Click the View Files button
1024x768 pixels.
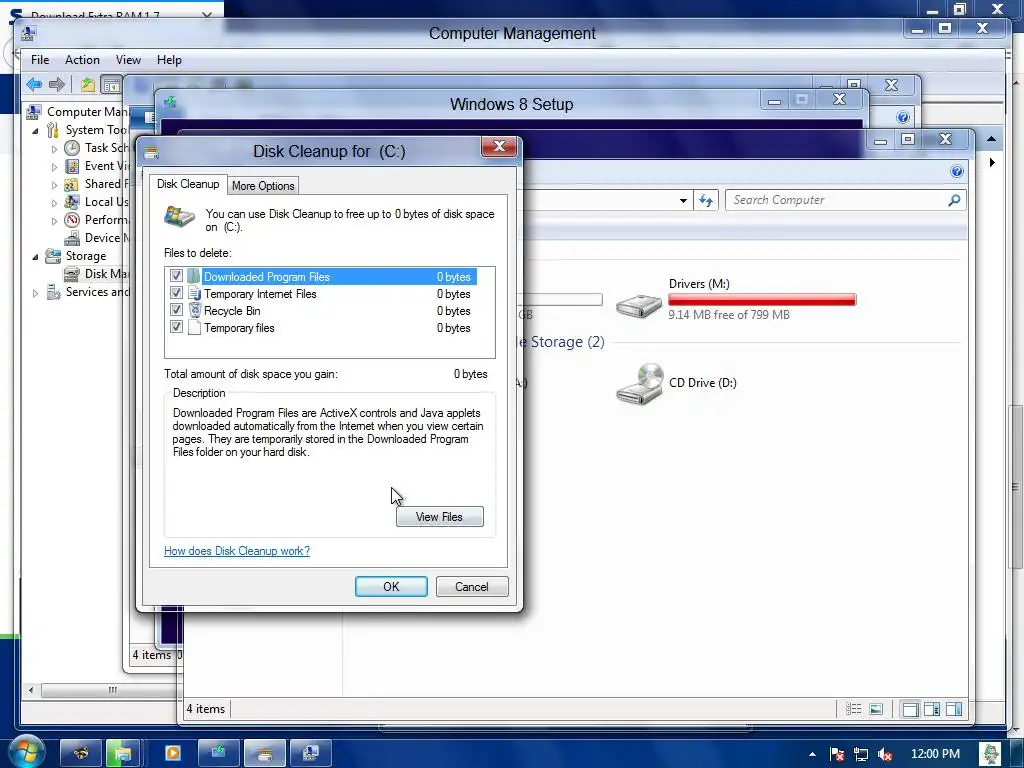(x=440, y=517)
